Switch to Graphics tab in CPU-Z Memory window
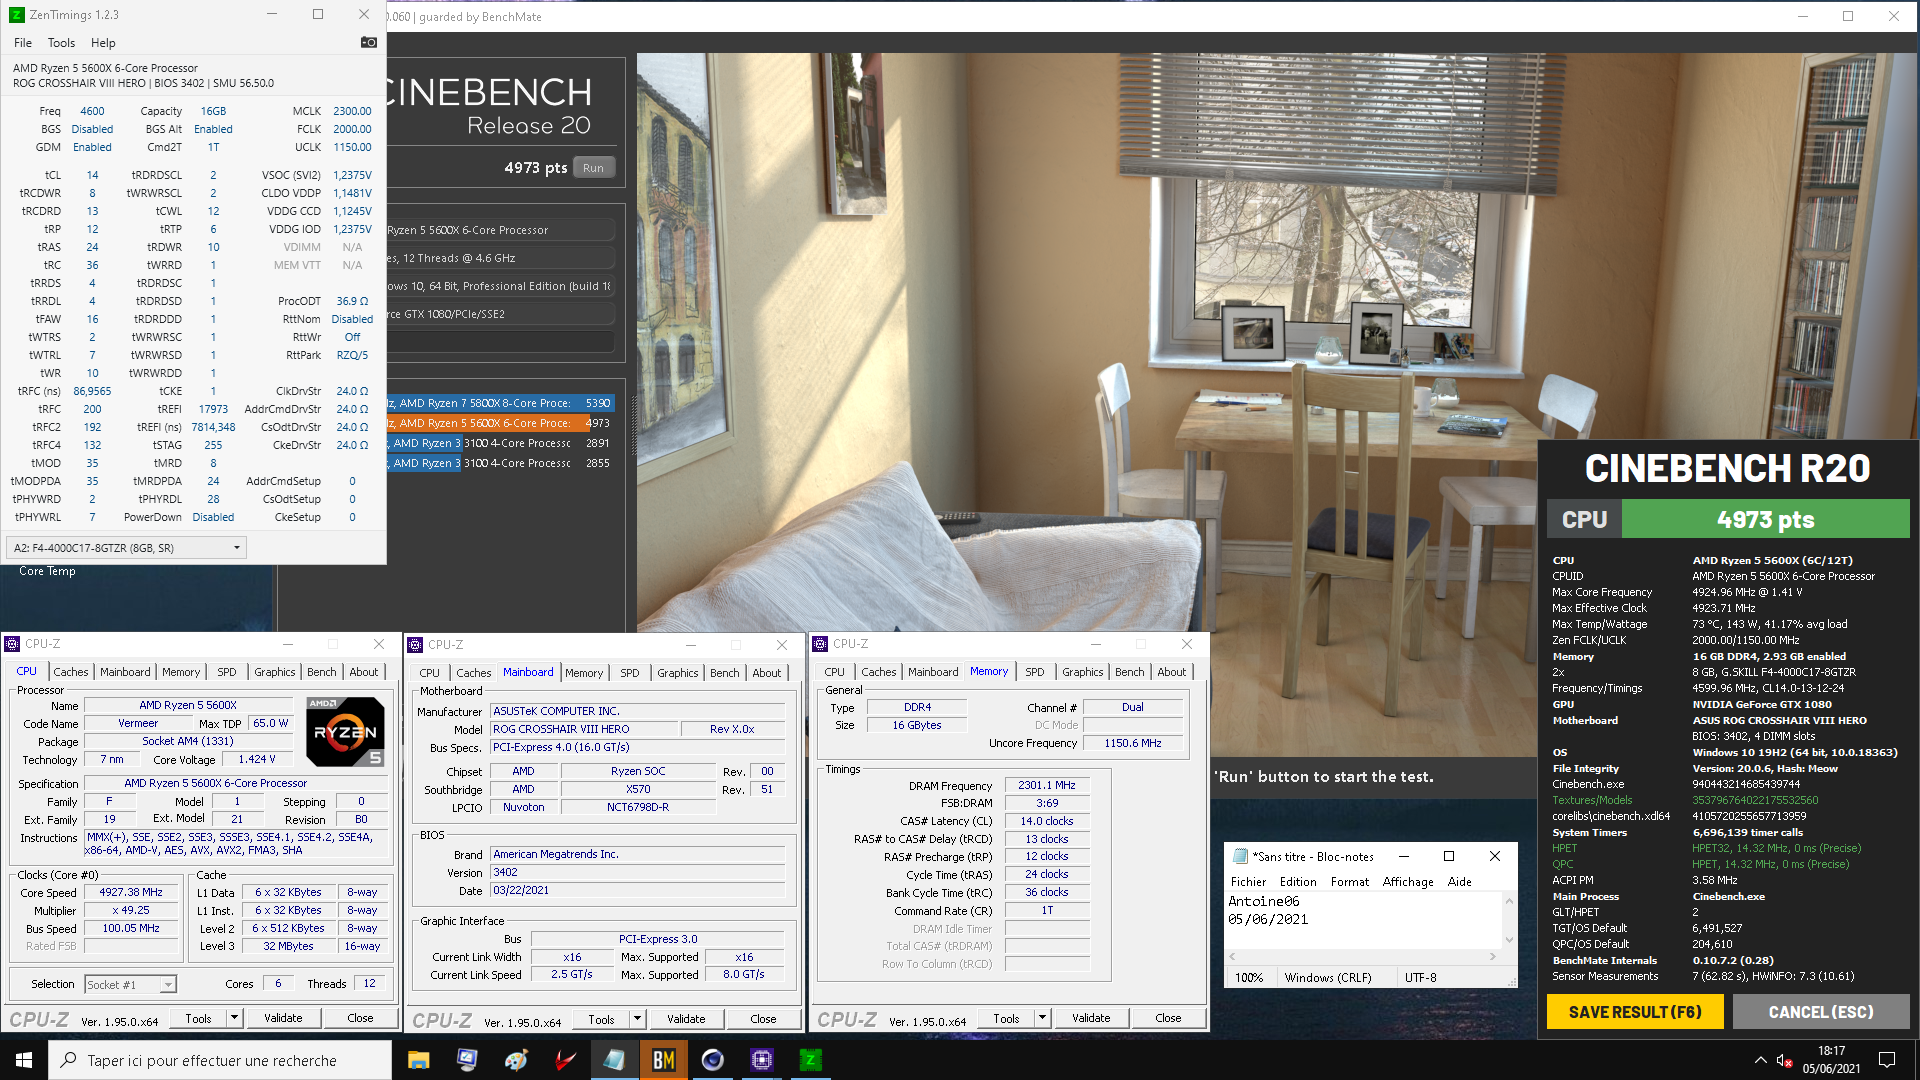This screenshot has width=1920, height=1080. coord(1083,672)
